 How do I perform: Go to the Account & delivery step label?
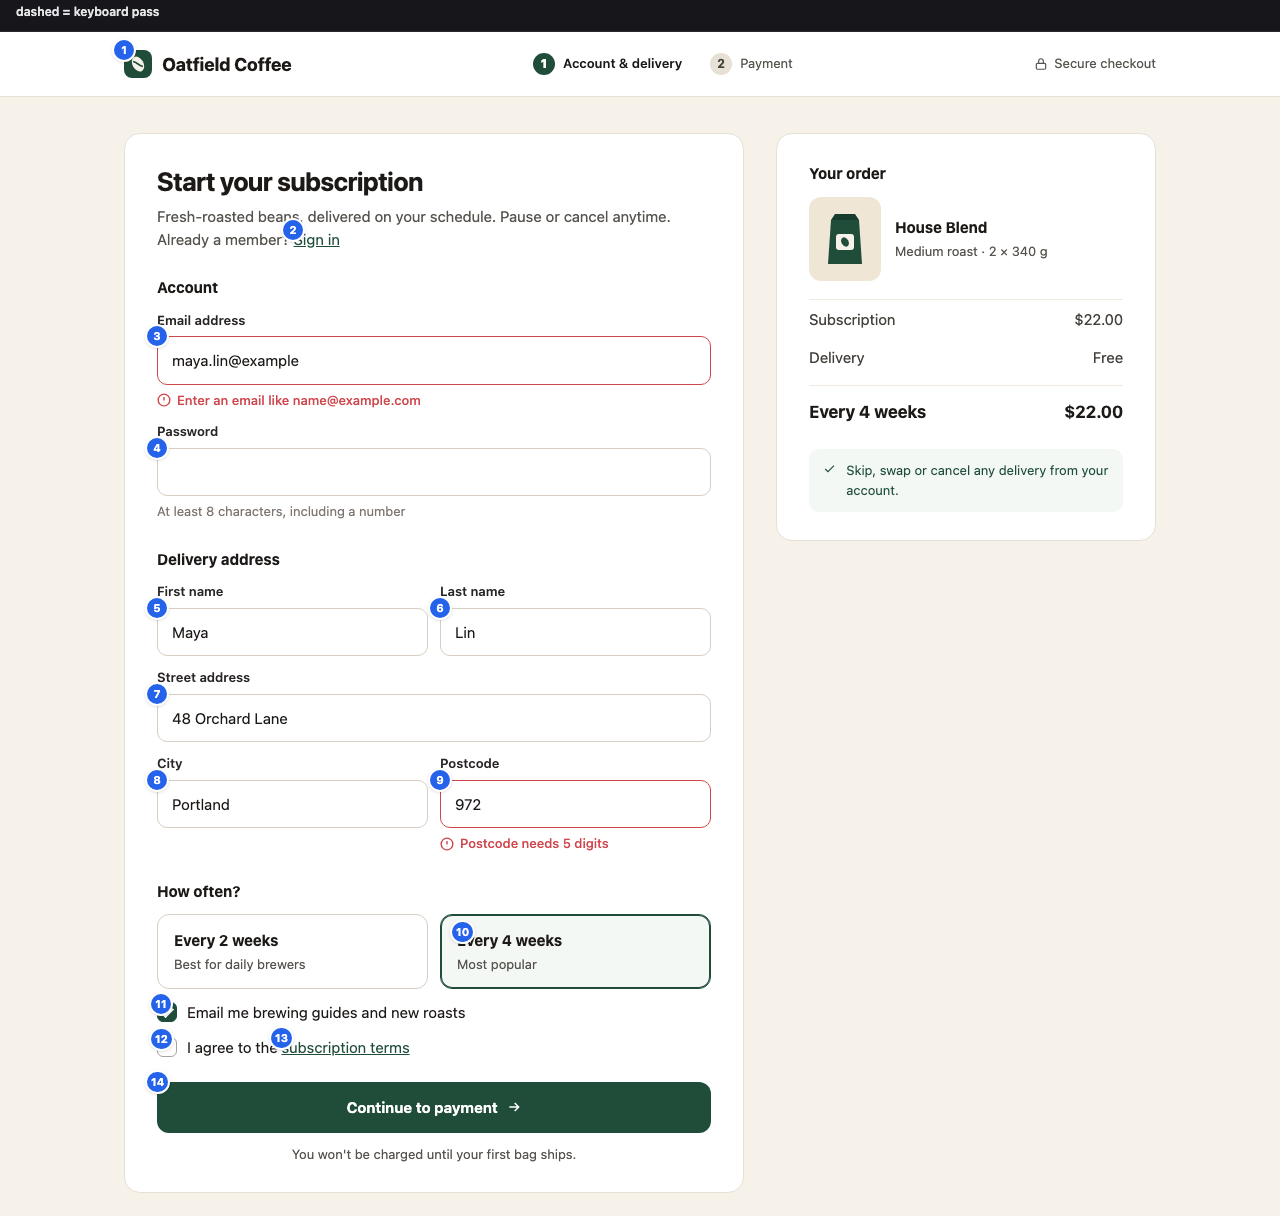click(x=622, y=64)
